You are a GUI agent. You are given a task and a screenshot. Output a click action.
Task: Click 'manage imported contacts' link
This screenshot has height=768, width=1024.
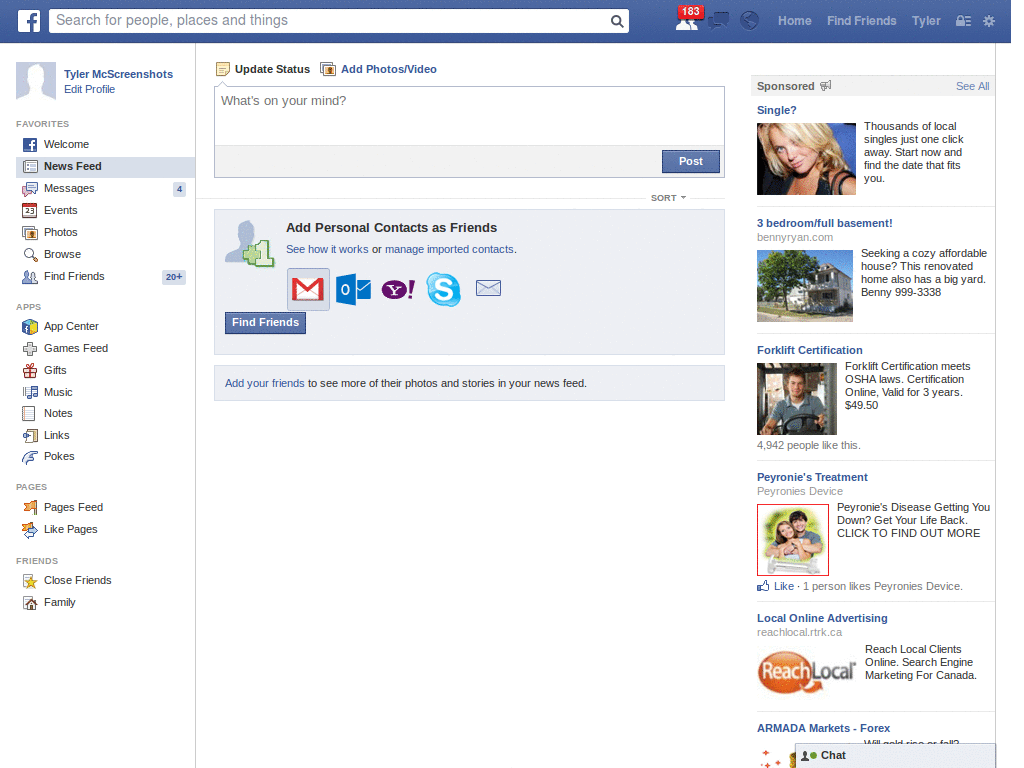tap(449, 249)
